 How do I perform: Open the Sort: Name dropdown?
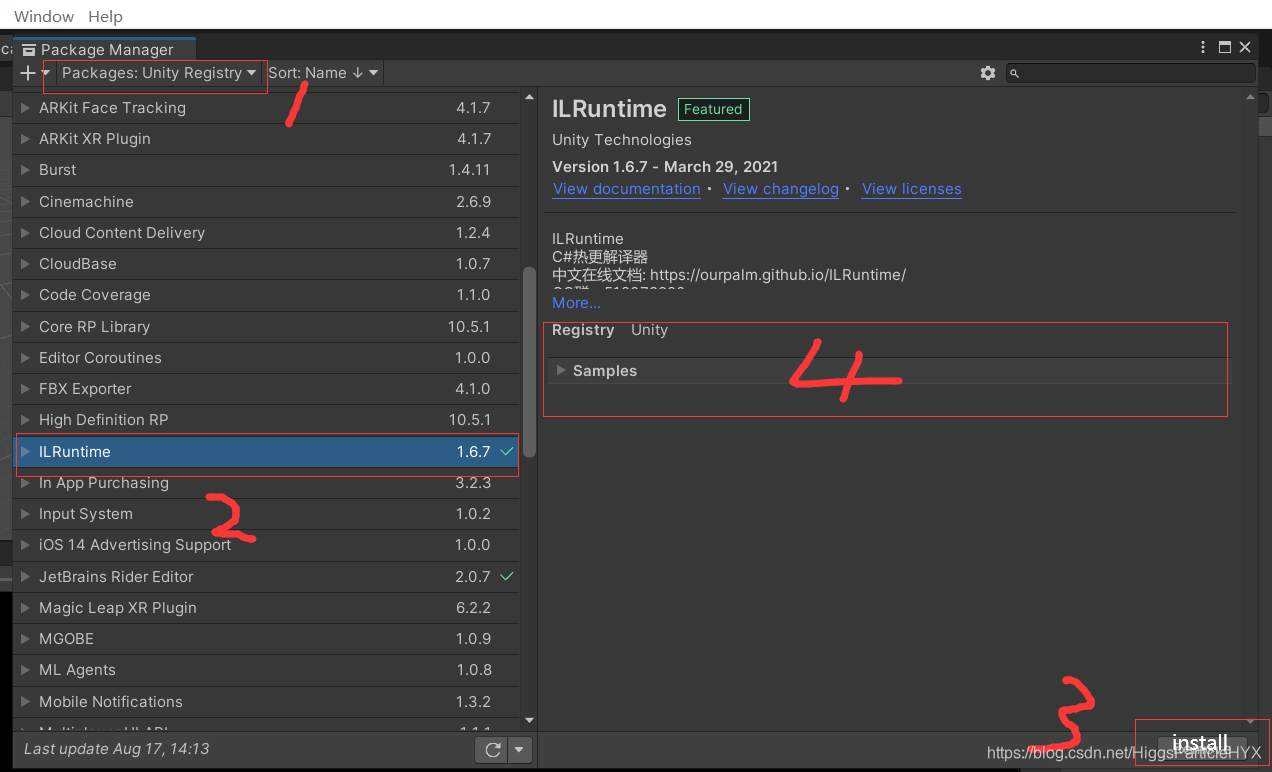tap(323, 73)
